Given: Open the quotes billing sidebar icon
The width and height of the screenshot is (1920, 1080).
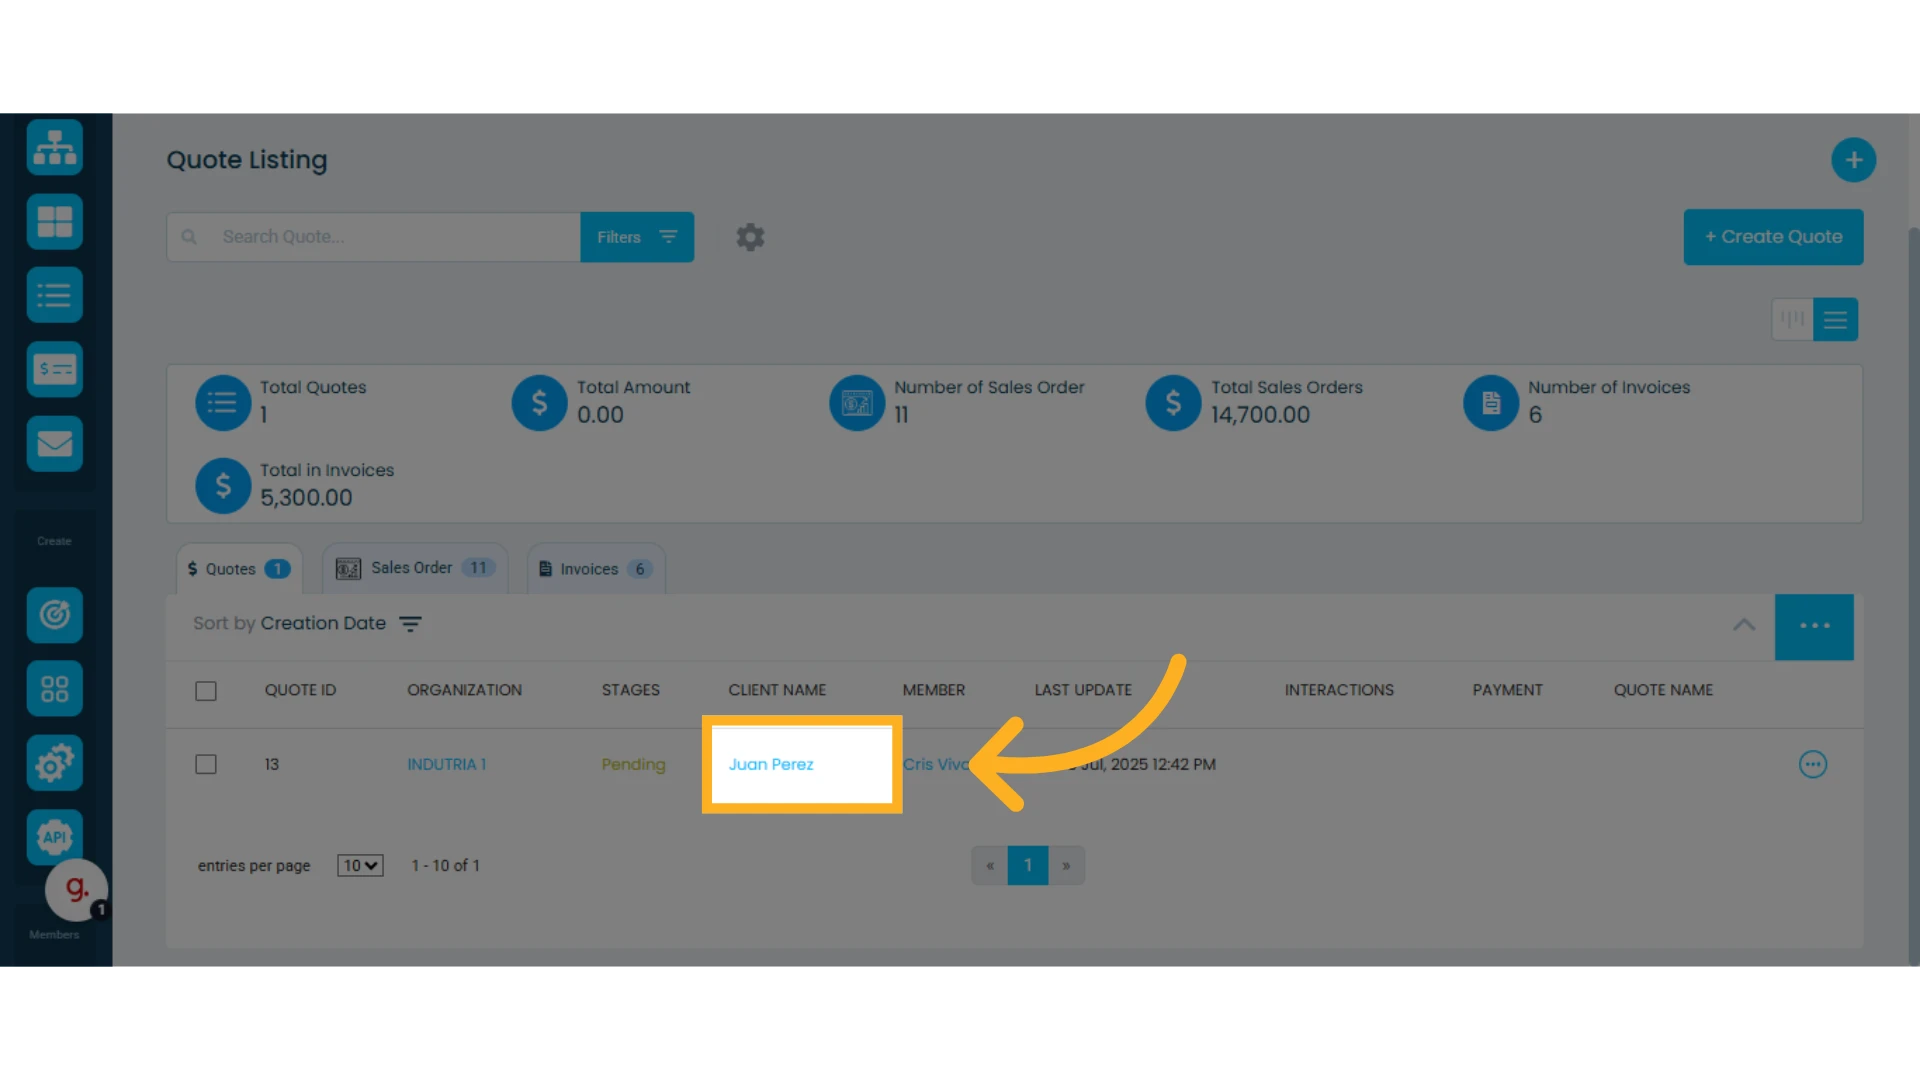Looking at the screenshot, I should 55,369.
